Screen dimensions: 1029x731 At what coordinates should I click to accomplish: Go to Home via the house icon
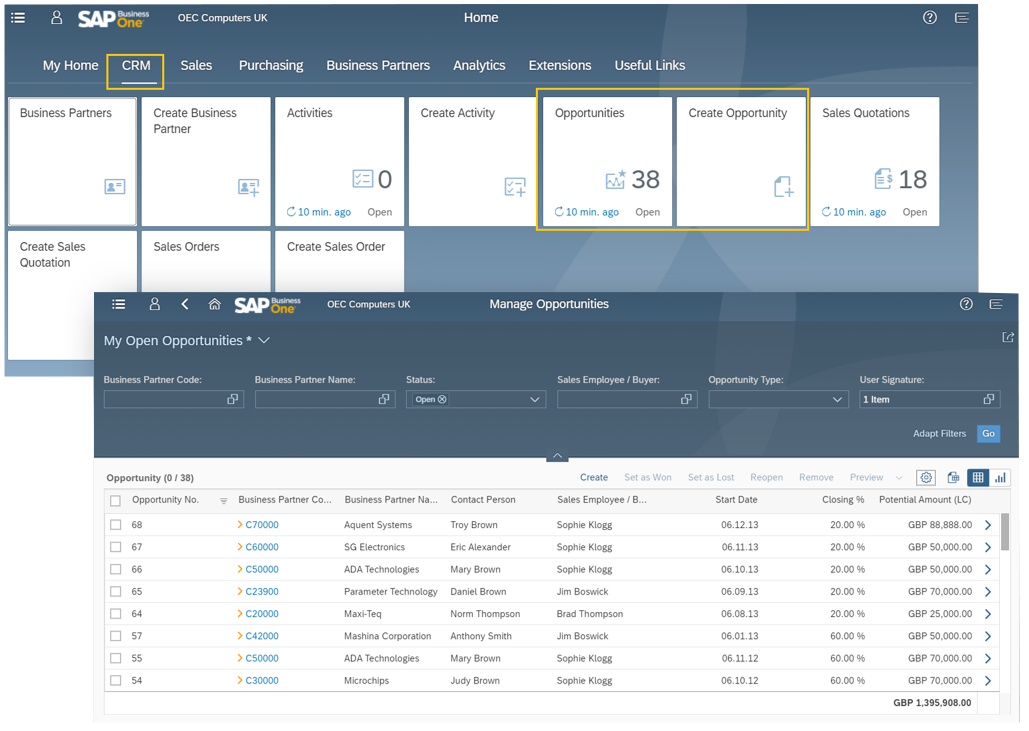[x=215, y=304]
